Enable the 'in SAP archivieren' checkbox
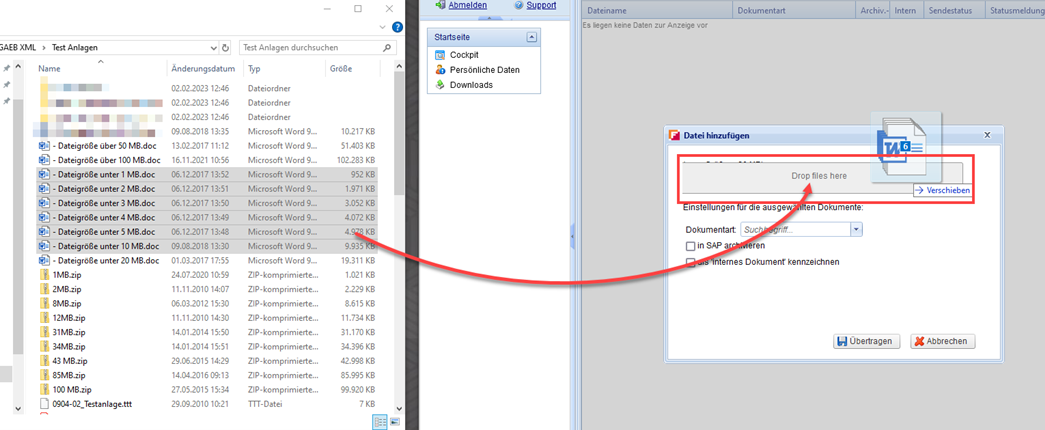1045x430 pixels. [x=690, y=245]
